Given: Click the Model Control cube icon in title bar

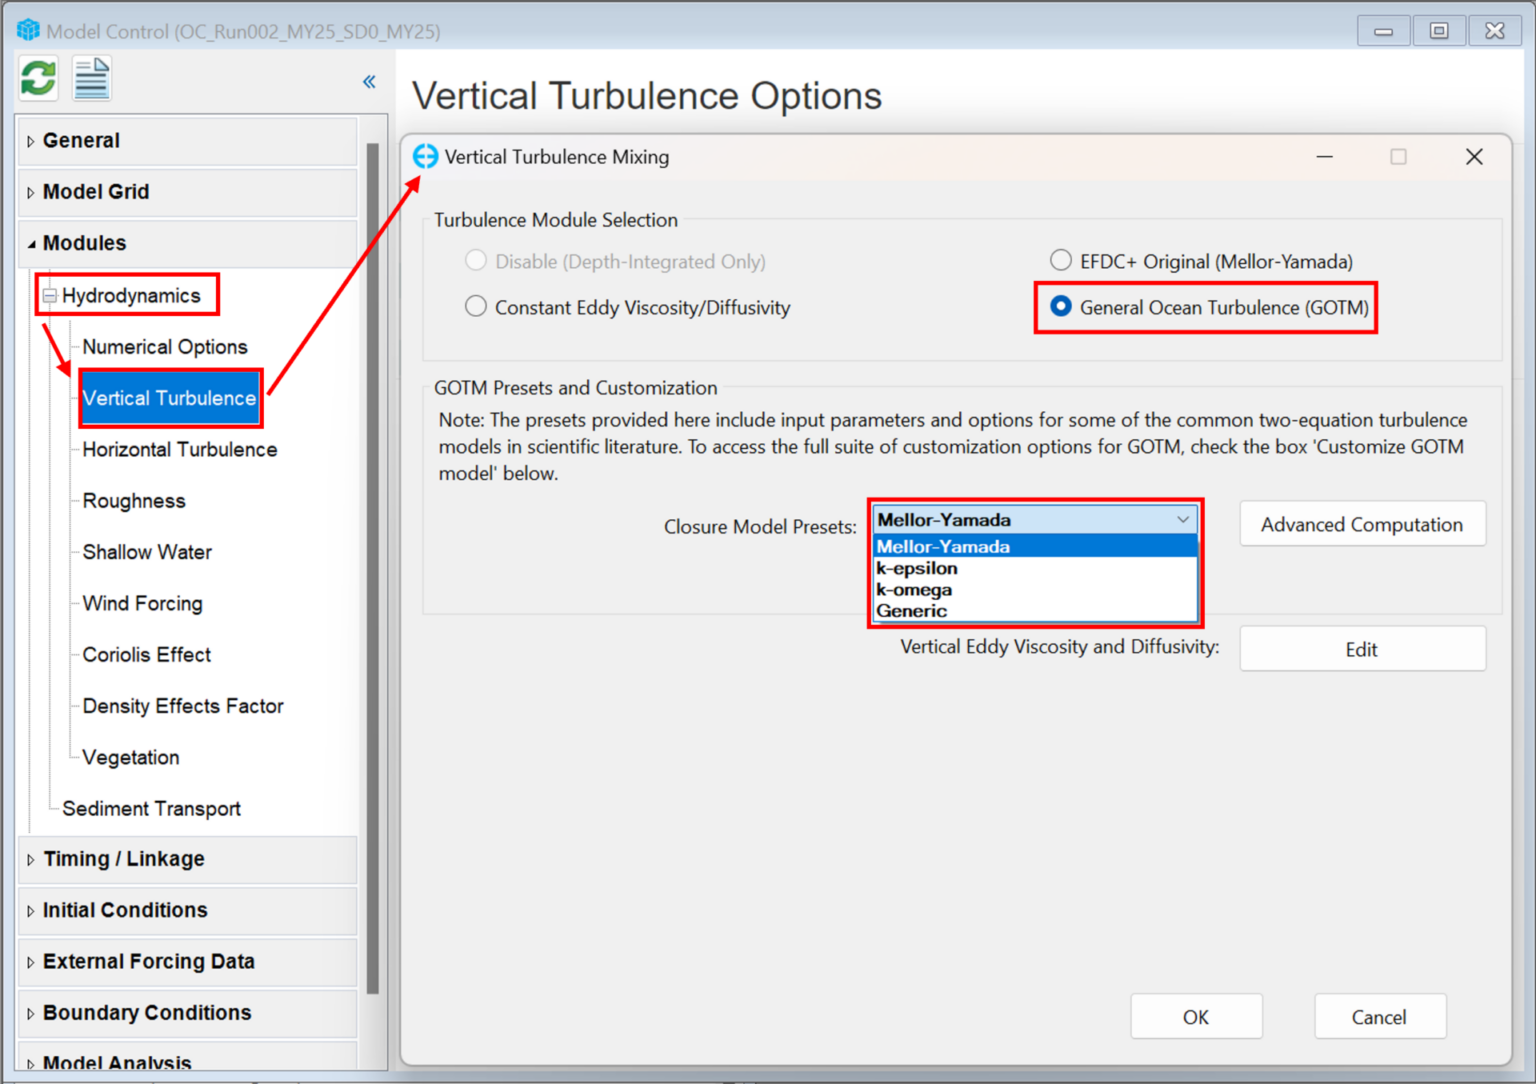Looking at the screenshot, I should click(29, 30).
